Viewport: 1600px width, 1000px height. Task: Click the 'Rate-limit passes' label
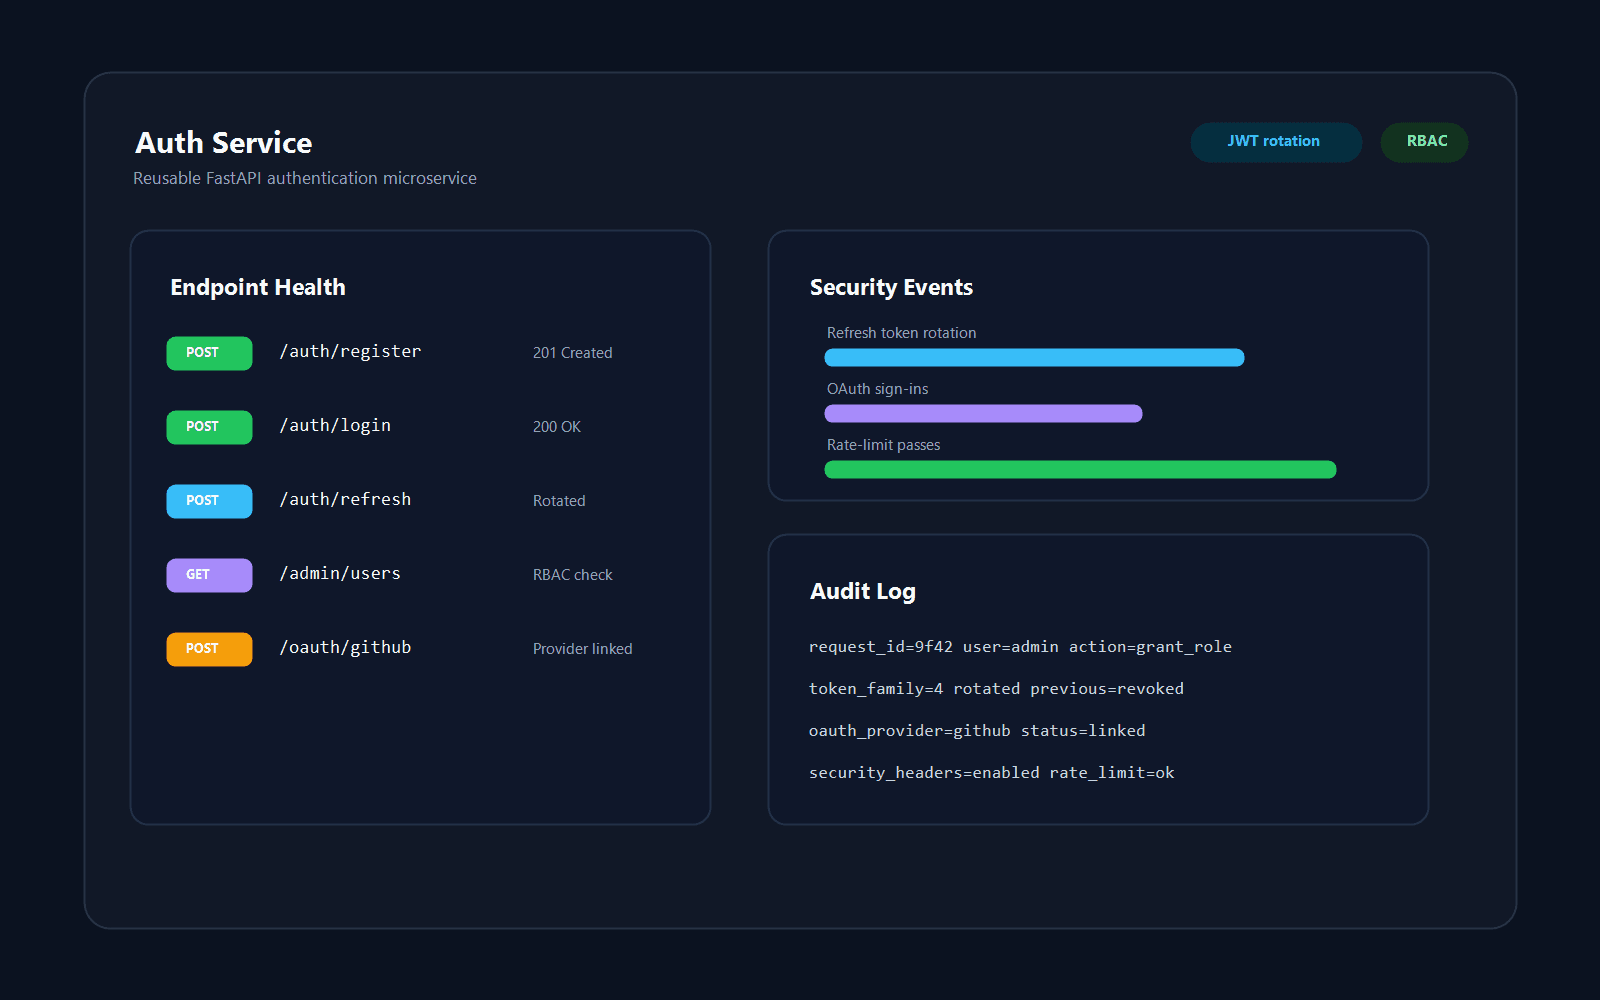[x=883, y=445]
